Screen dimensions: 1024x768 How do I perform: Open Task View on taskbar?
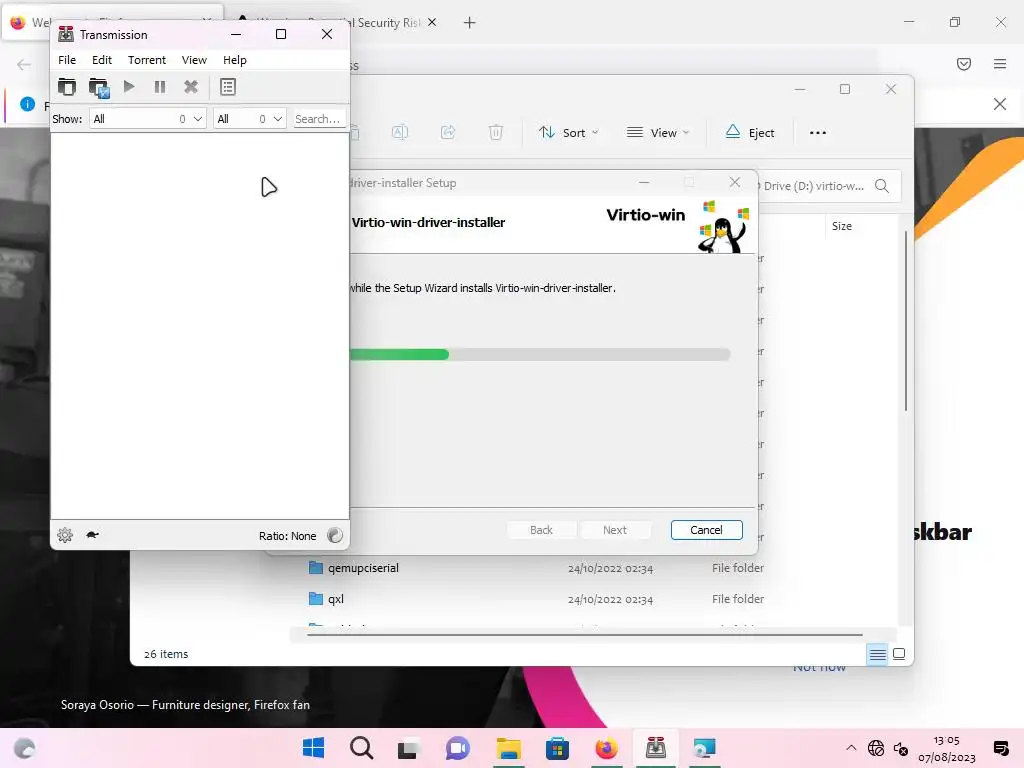tap(409, 748)
